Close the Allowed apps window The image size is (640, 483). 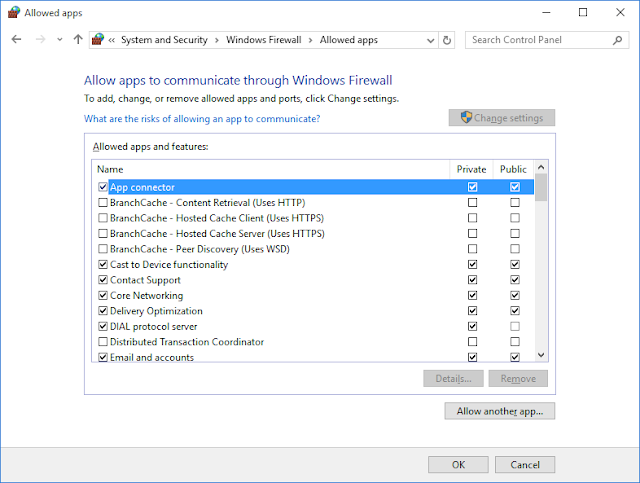click(620, 13)
